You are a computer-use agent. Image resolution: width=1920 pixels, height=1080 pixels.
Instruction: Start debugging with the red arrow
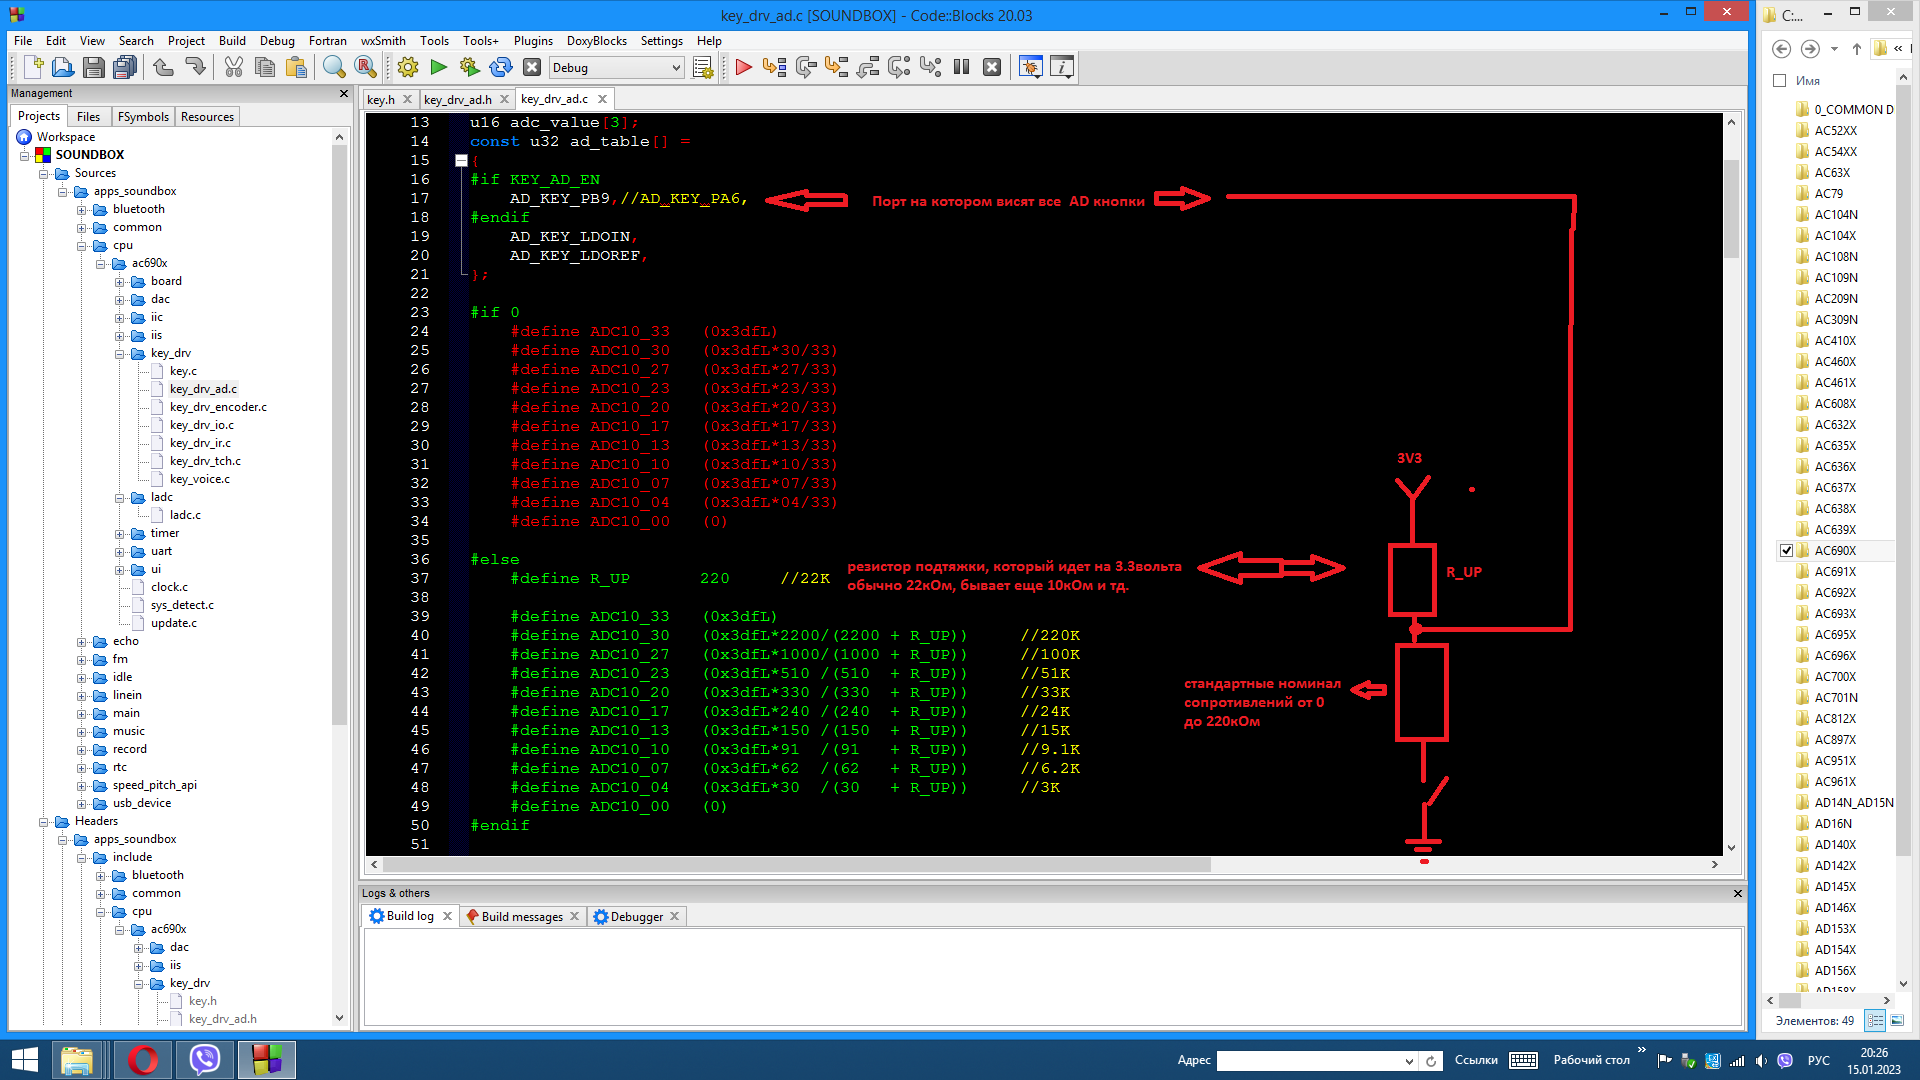tap(743, 67)
